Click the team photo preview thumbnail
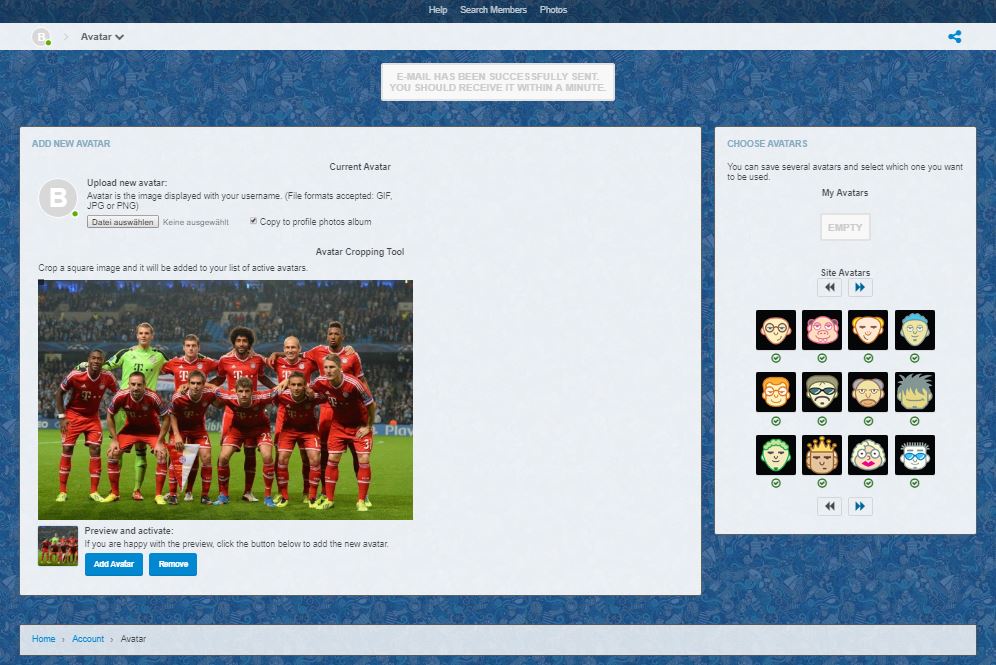Viewport: 996px width, 665px height. pyautogui.click(x=58, y=546)
